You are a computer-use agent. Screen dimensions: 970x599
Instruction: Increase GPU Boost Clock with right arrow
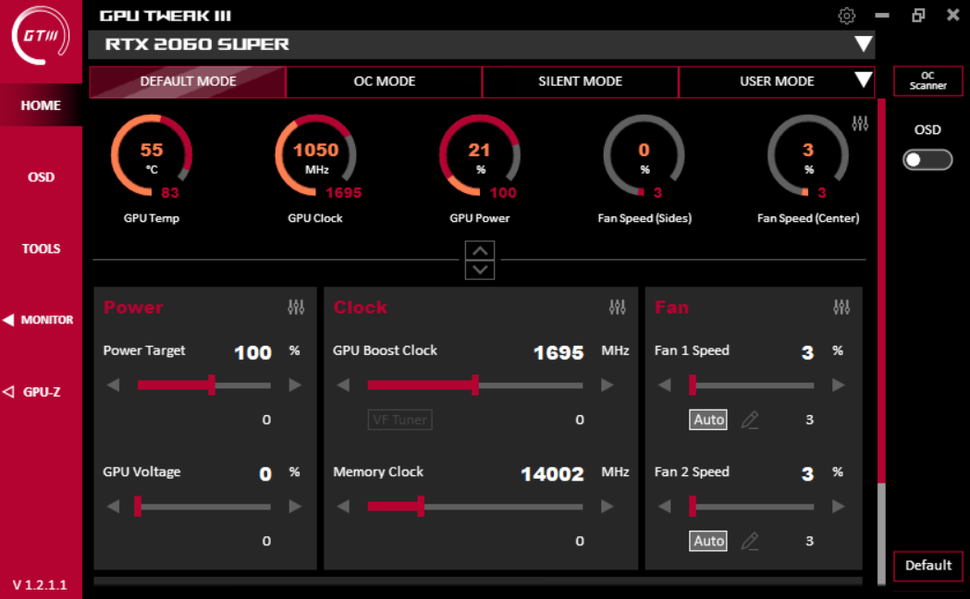coord(607,385)
